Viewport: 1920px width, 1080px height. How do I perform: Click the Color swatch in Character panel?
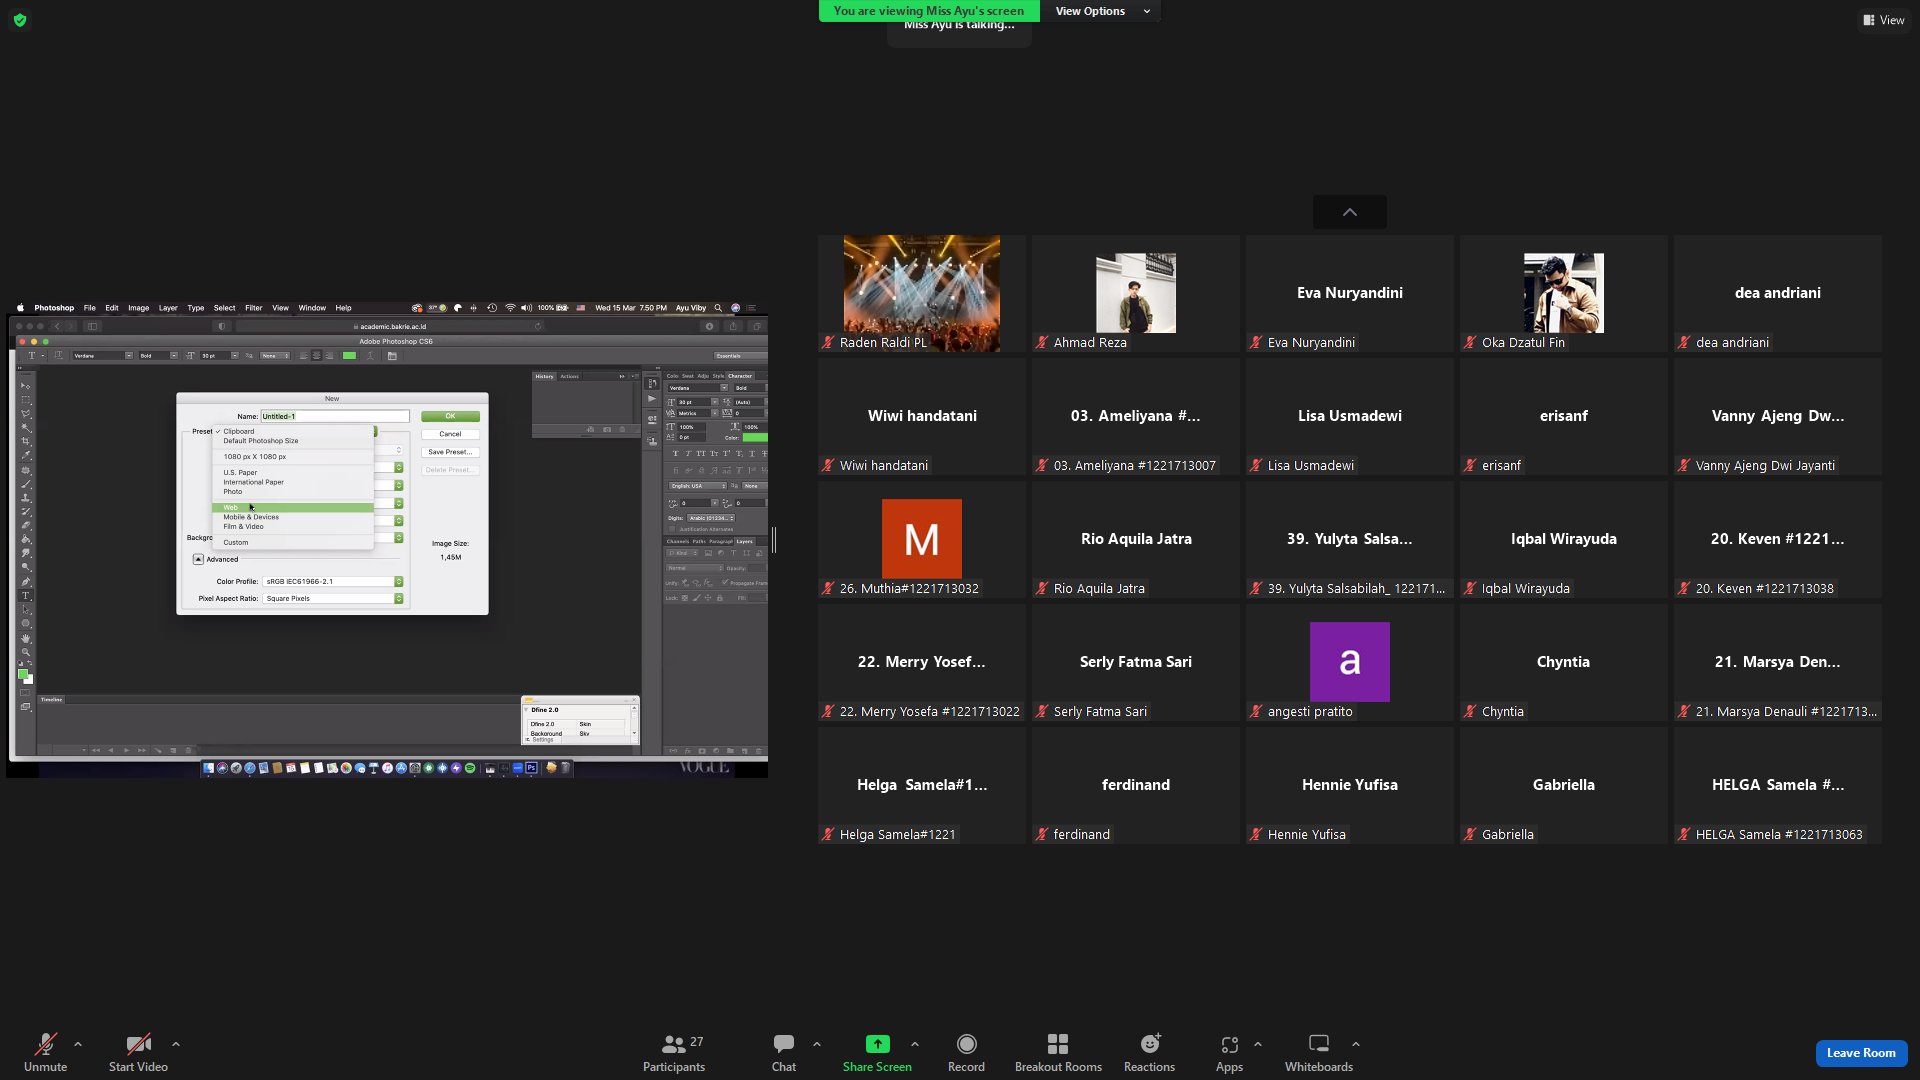click(x=755, y=437)
